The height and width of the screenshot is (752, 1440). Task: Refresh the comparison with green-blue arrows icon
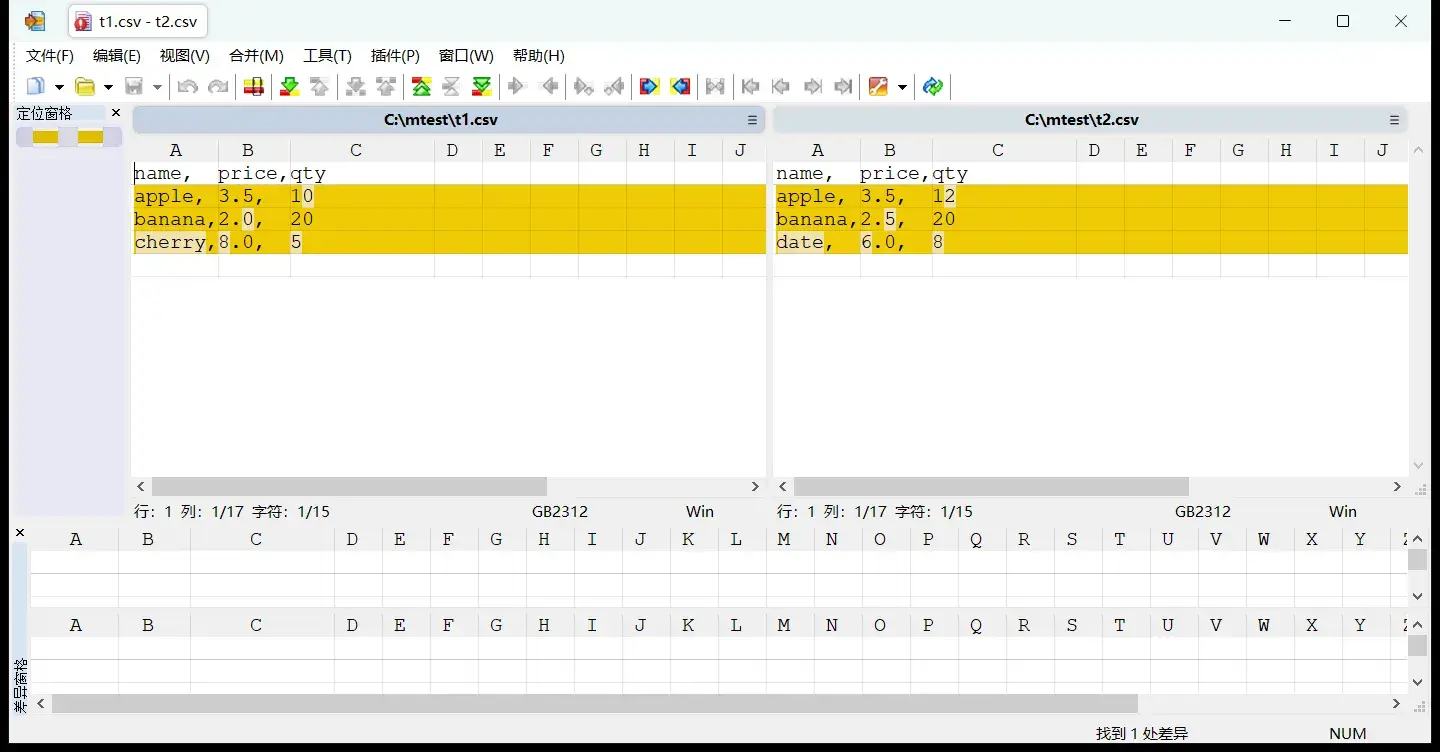(933, 87)
